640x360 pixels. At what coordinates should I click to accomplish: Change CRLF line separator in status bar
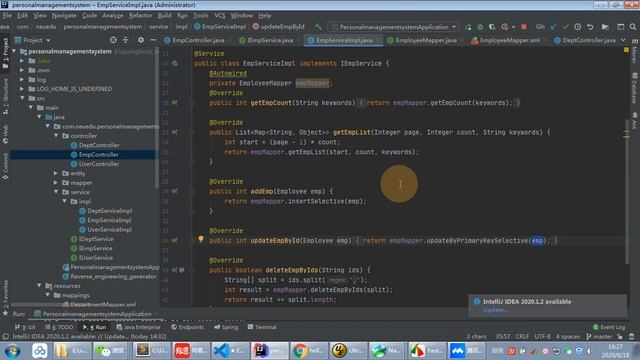(522, 337)
